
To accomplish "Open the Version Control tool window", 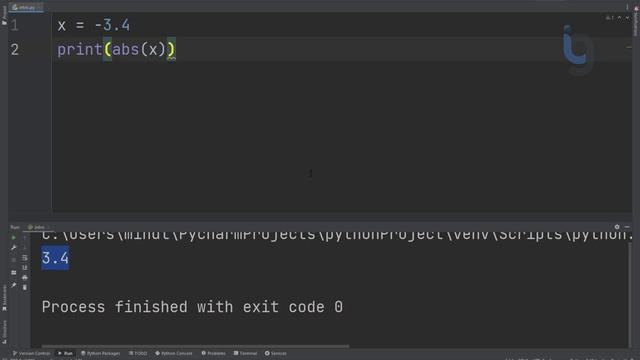I will click(x=31, y=353).
